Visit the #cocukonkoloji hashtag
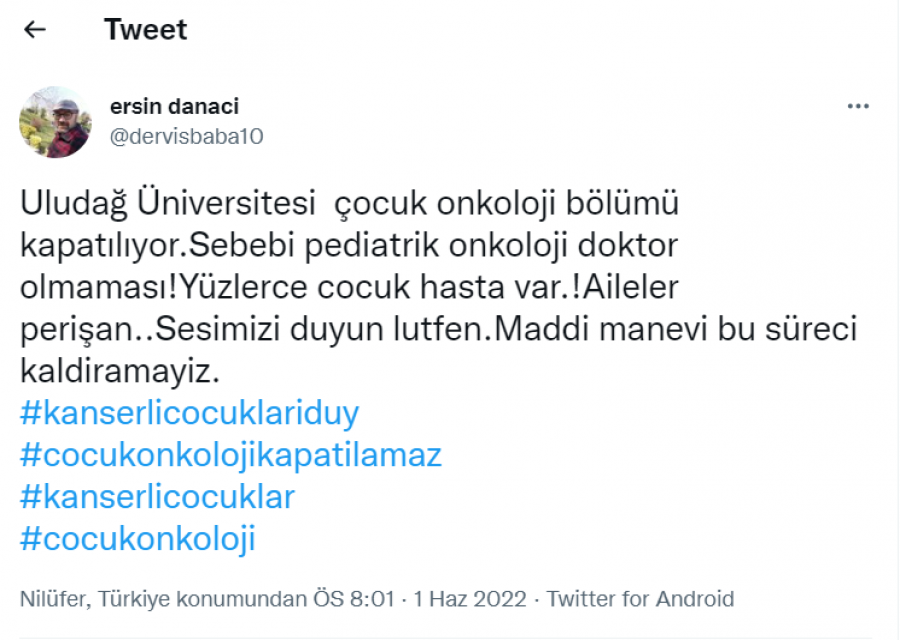The height and width of the screenshot is (640, 900). (138, 539)
